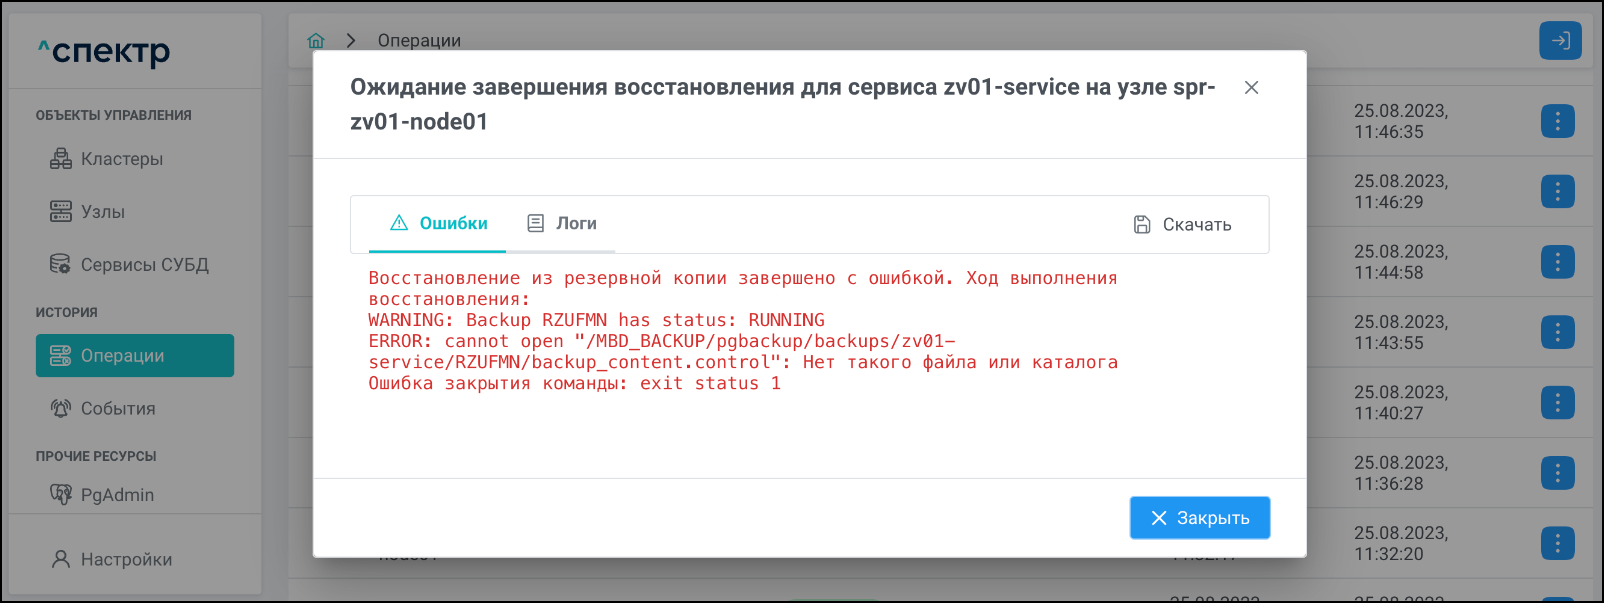
Task: Click the breadcrumb chevron separator
Action: 351,40
